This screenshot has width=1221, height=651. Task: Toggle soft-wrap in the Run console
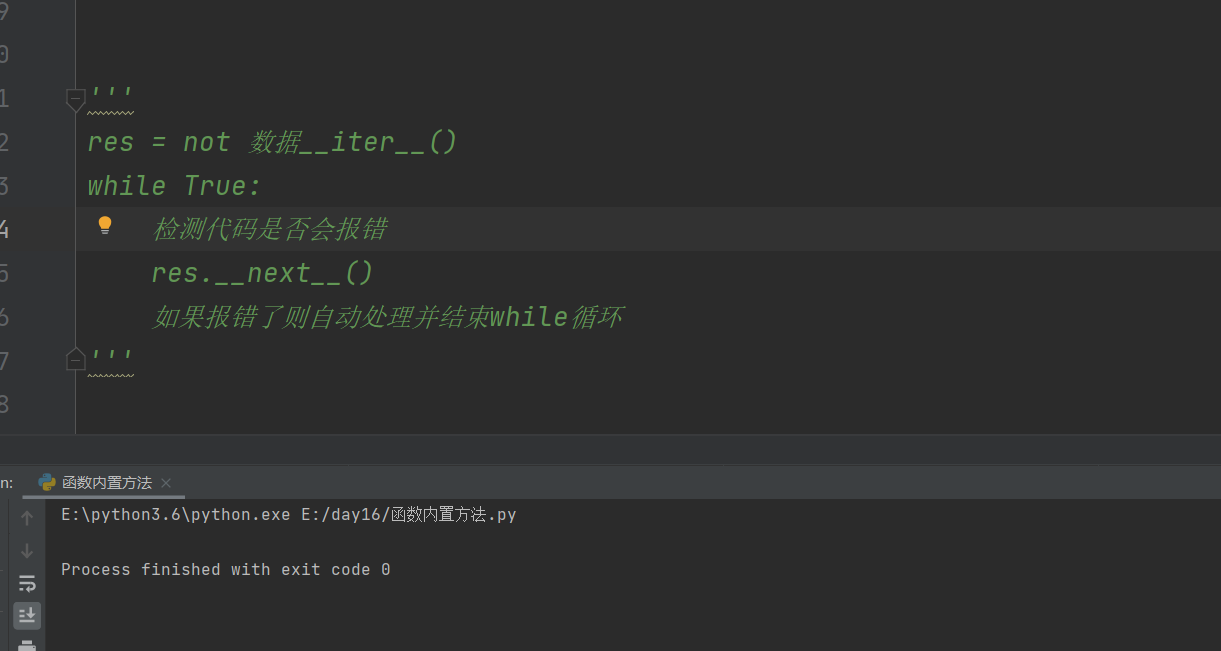coord(27,583)
